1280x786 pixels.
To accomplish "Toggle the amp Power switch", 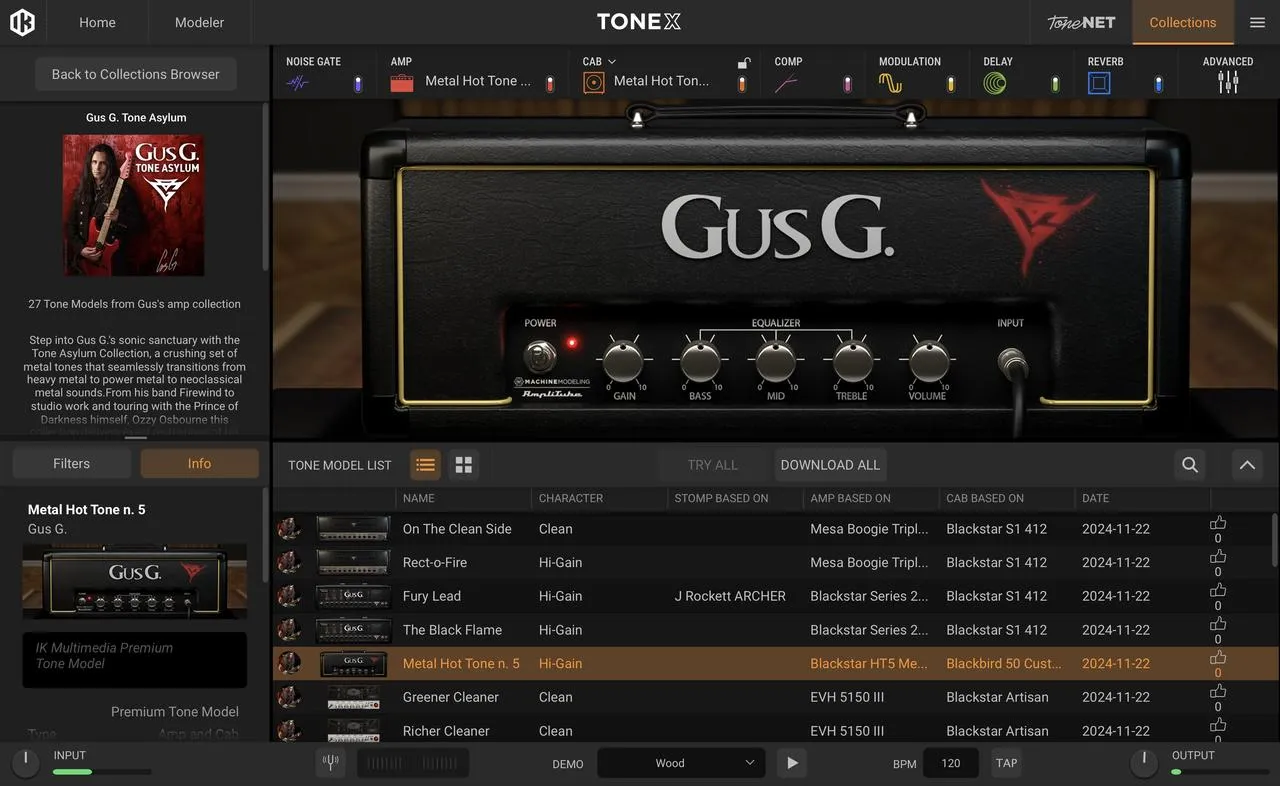I will tap(541, 355).
